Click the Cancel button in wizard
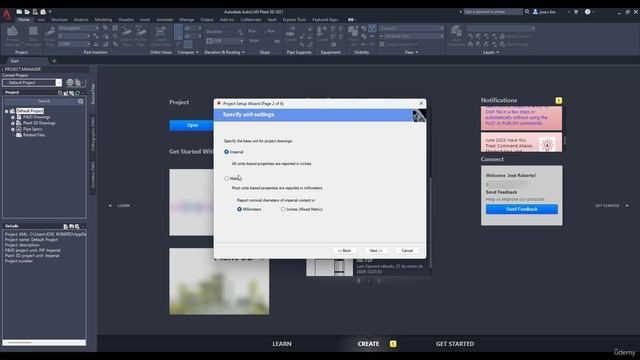 pyautogui.click(x=407, y=251)
